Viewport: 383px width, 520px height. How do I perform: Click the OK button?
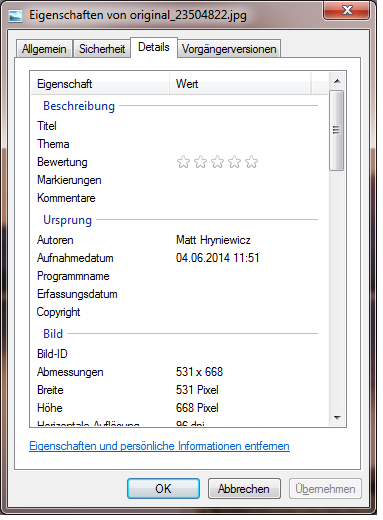pyautogui.click(x=163, y=489)
